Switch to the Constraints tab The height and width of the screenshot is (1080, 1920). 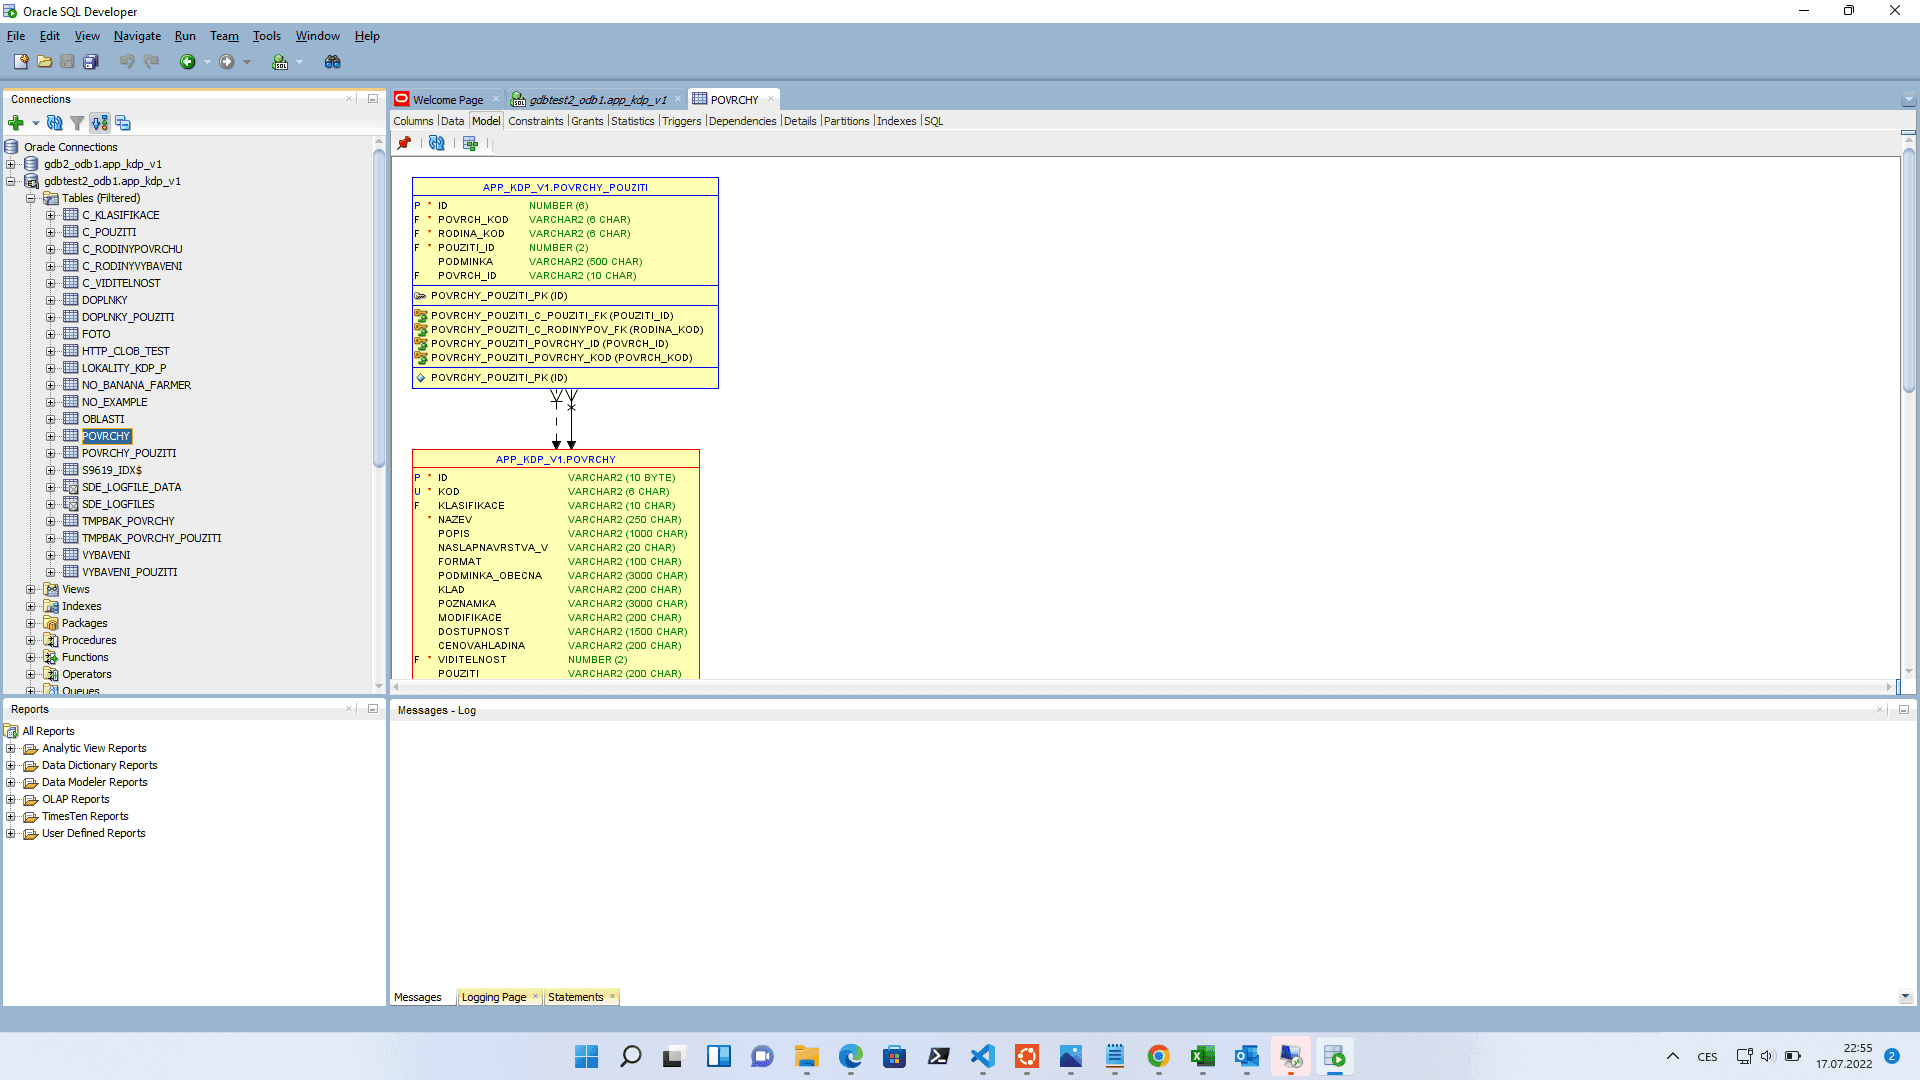pos(535,121)
